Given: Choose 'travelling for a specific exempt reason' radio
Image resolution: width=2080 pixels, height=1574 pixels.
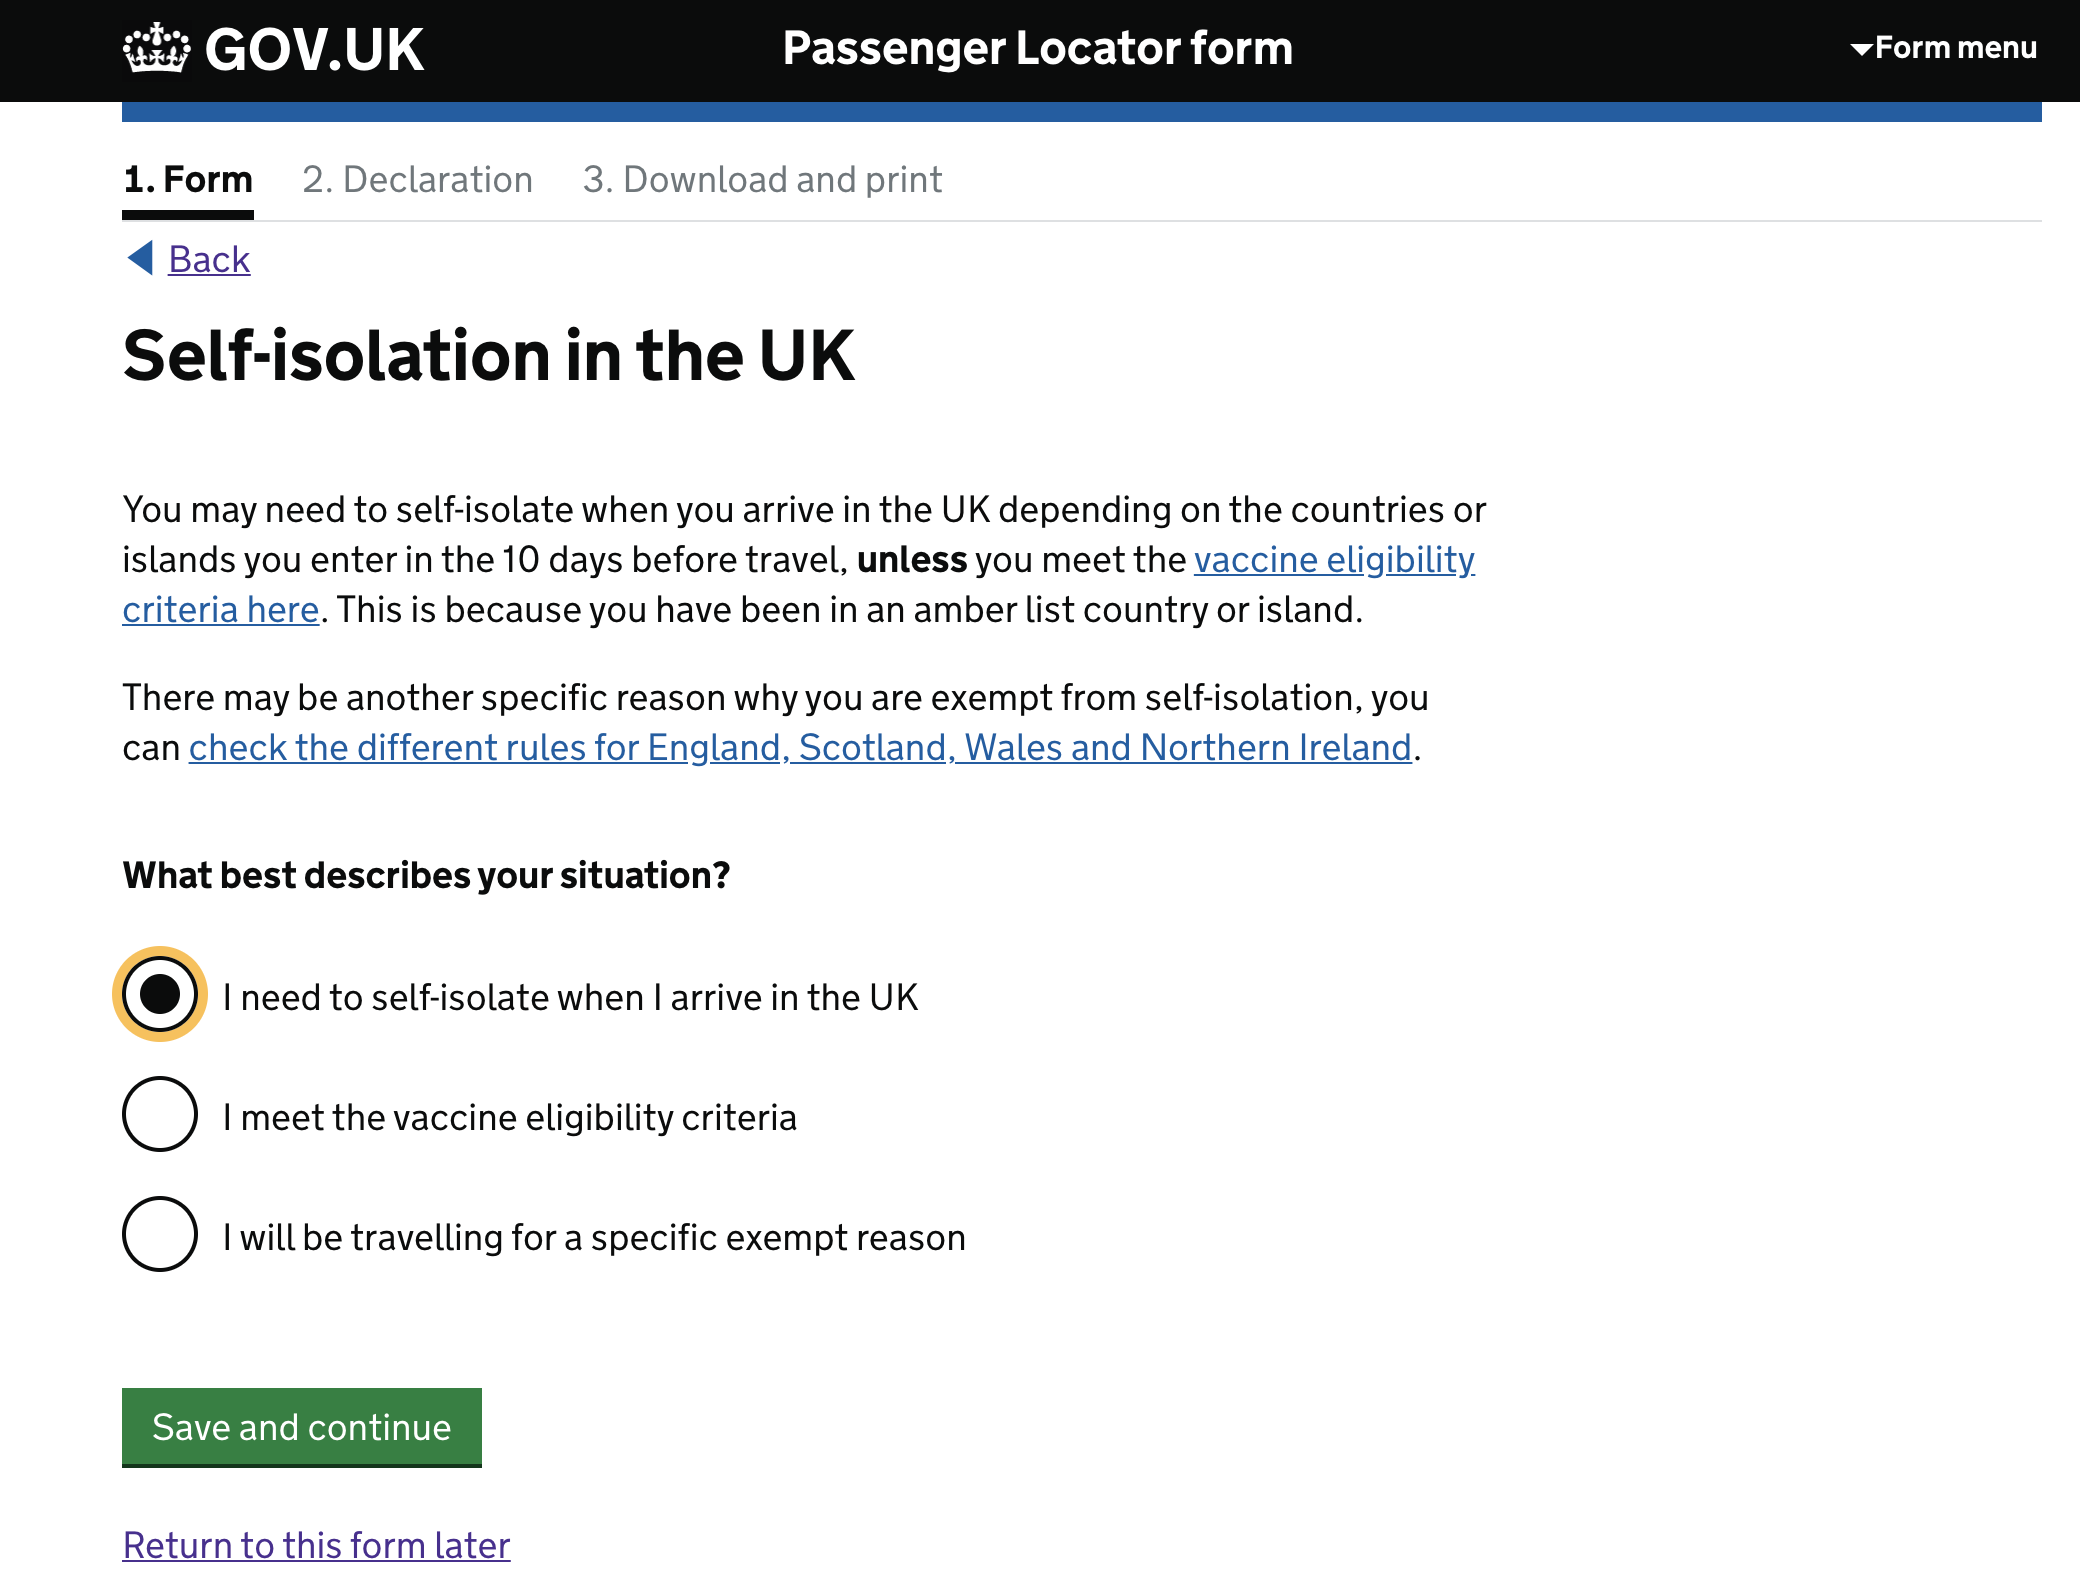Looking at the screenshot, I should coord(160,1234).
